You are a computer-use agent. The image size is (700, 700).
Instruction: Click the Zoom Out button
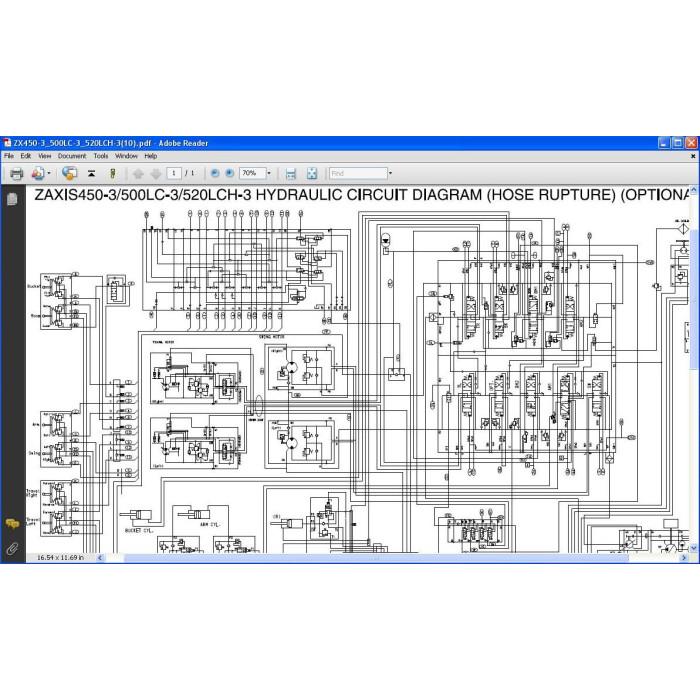point(215,173)
